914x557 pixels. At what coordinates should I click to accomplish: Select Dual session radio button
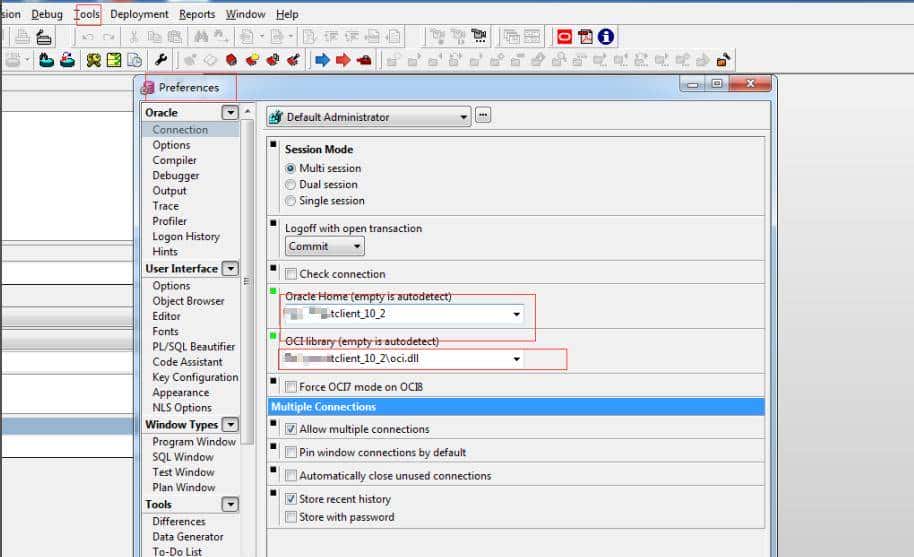(290, 185)
